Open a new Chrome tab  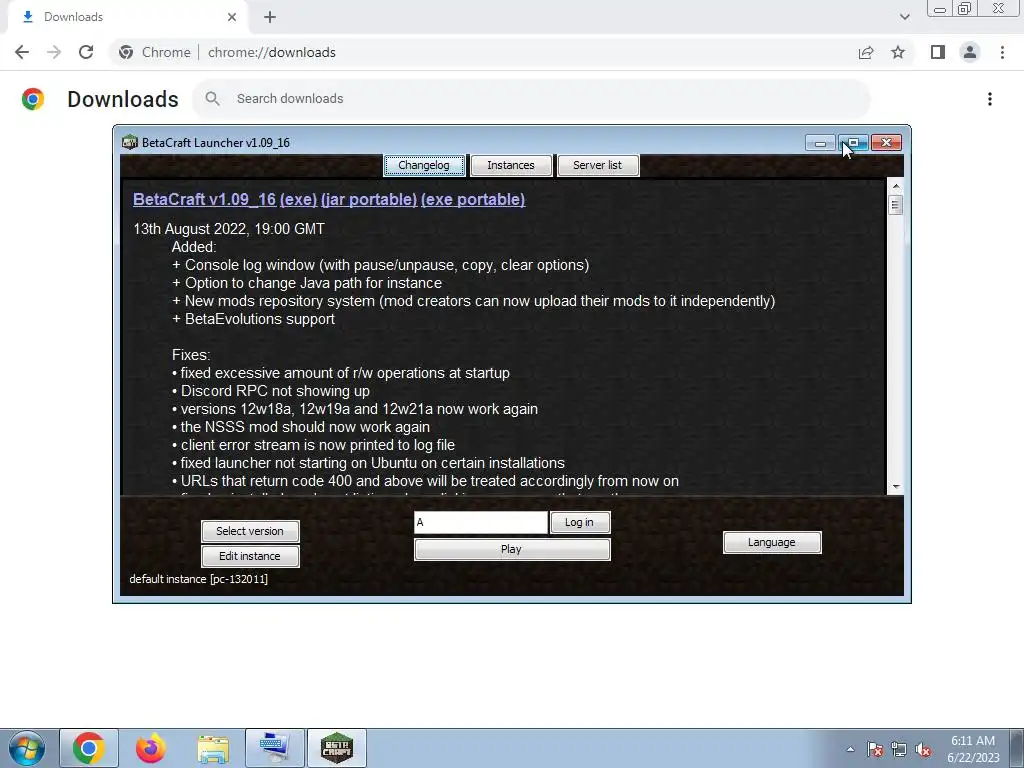pyautogui.click(x=270, y=17)
